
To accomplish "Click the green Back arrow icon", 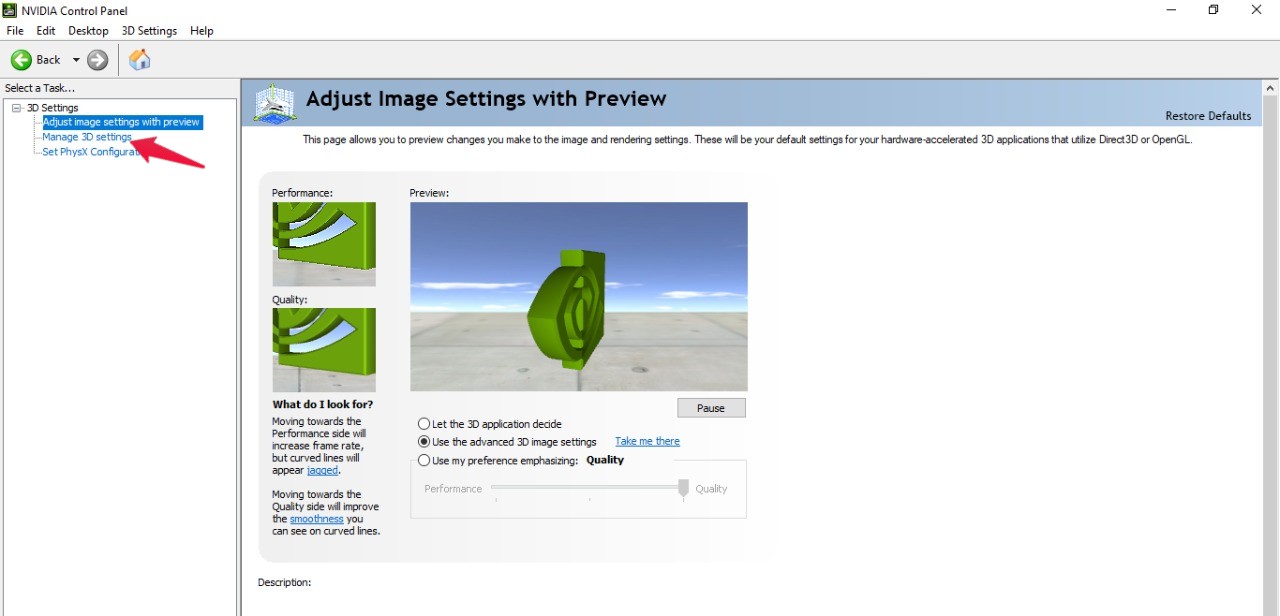I will (21, 60).
